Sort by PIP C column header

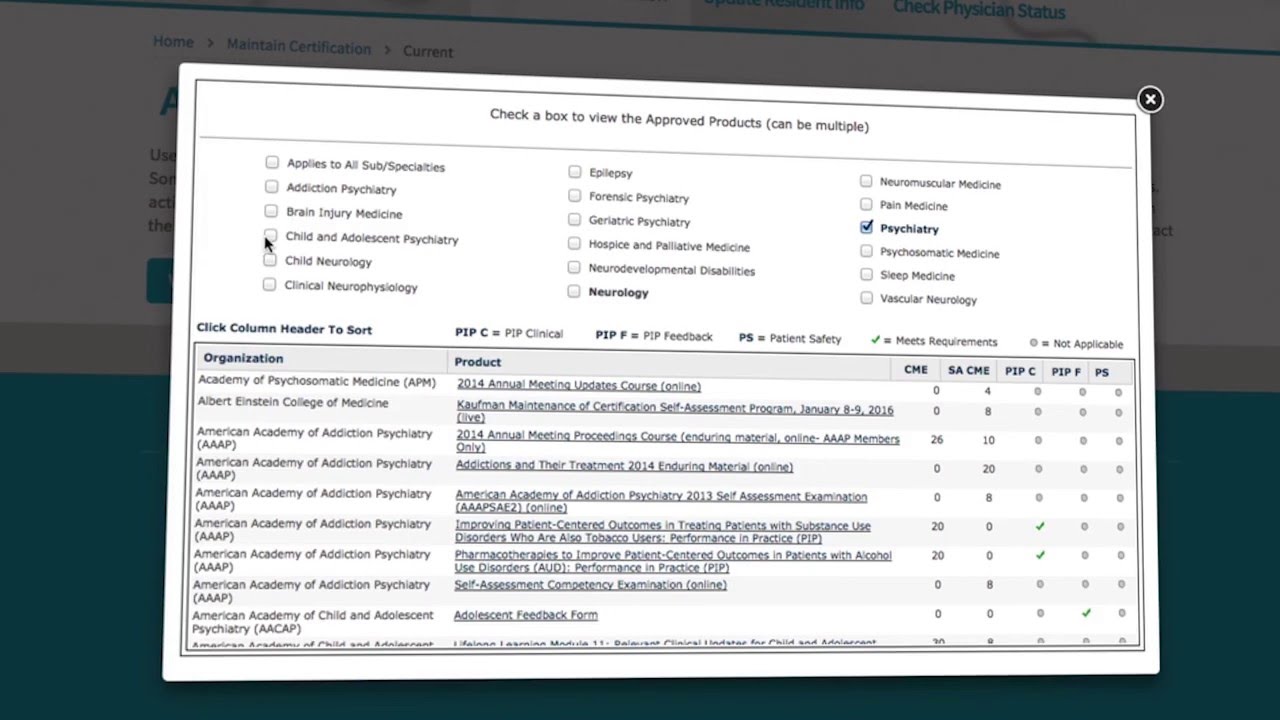1020,372
